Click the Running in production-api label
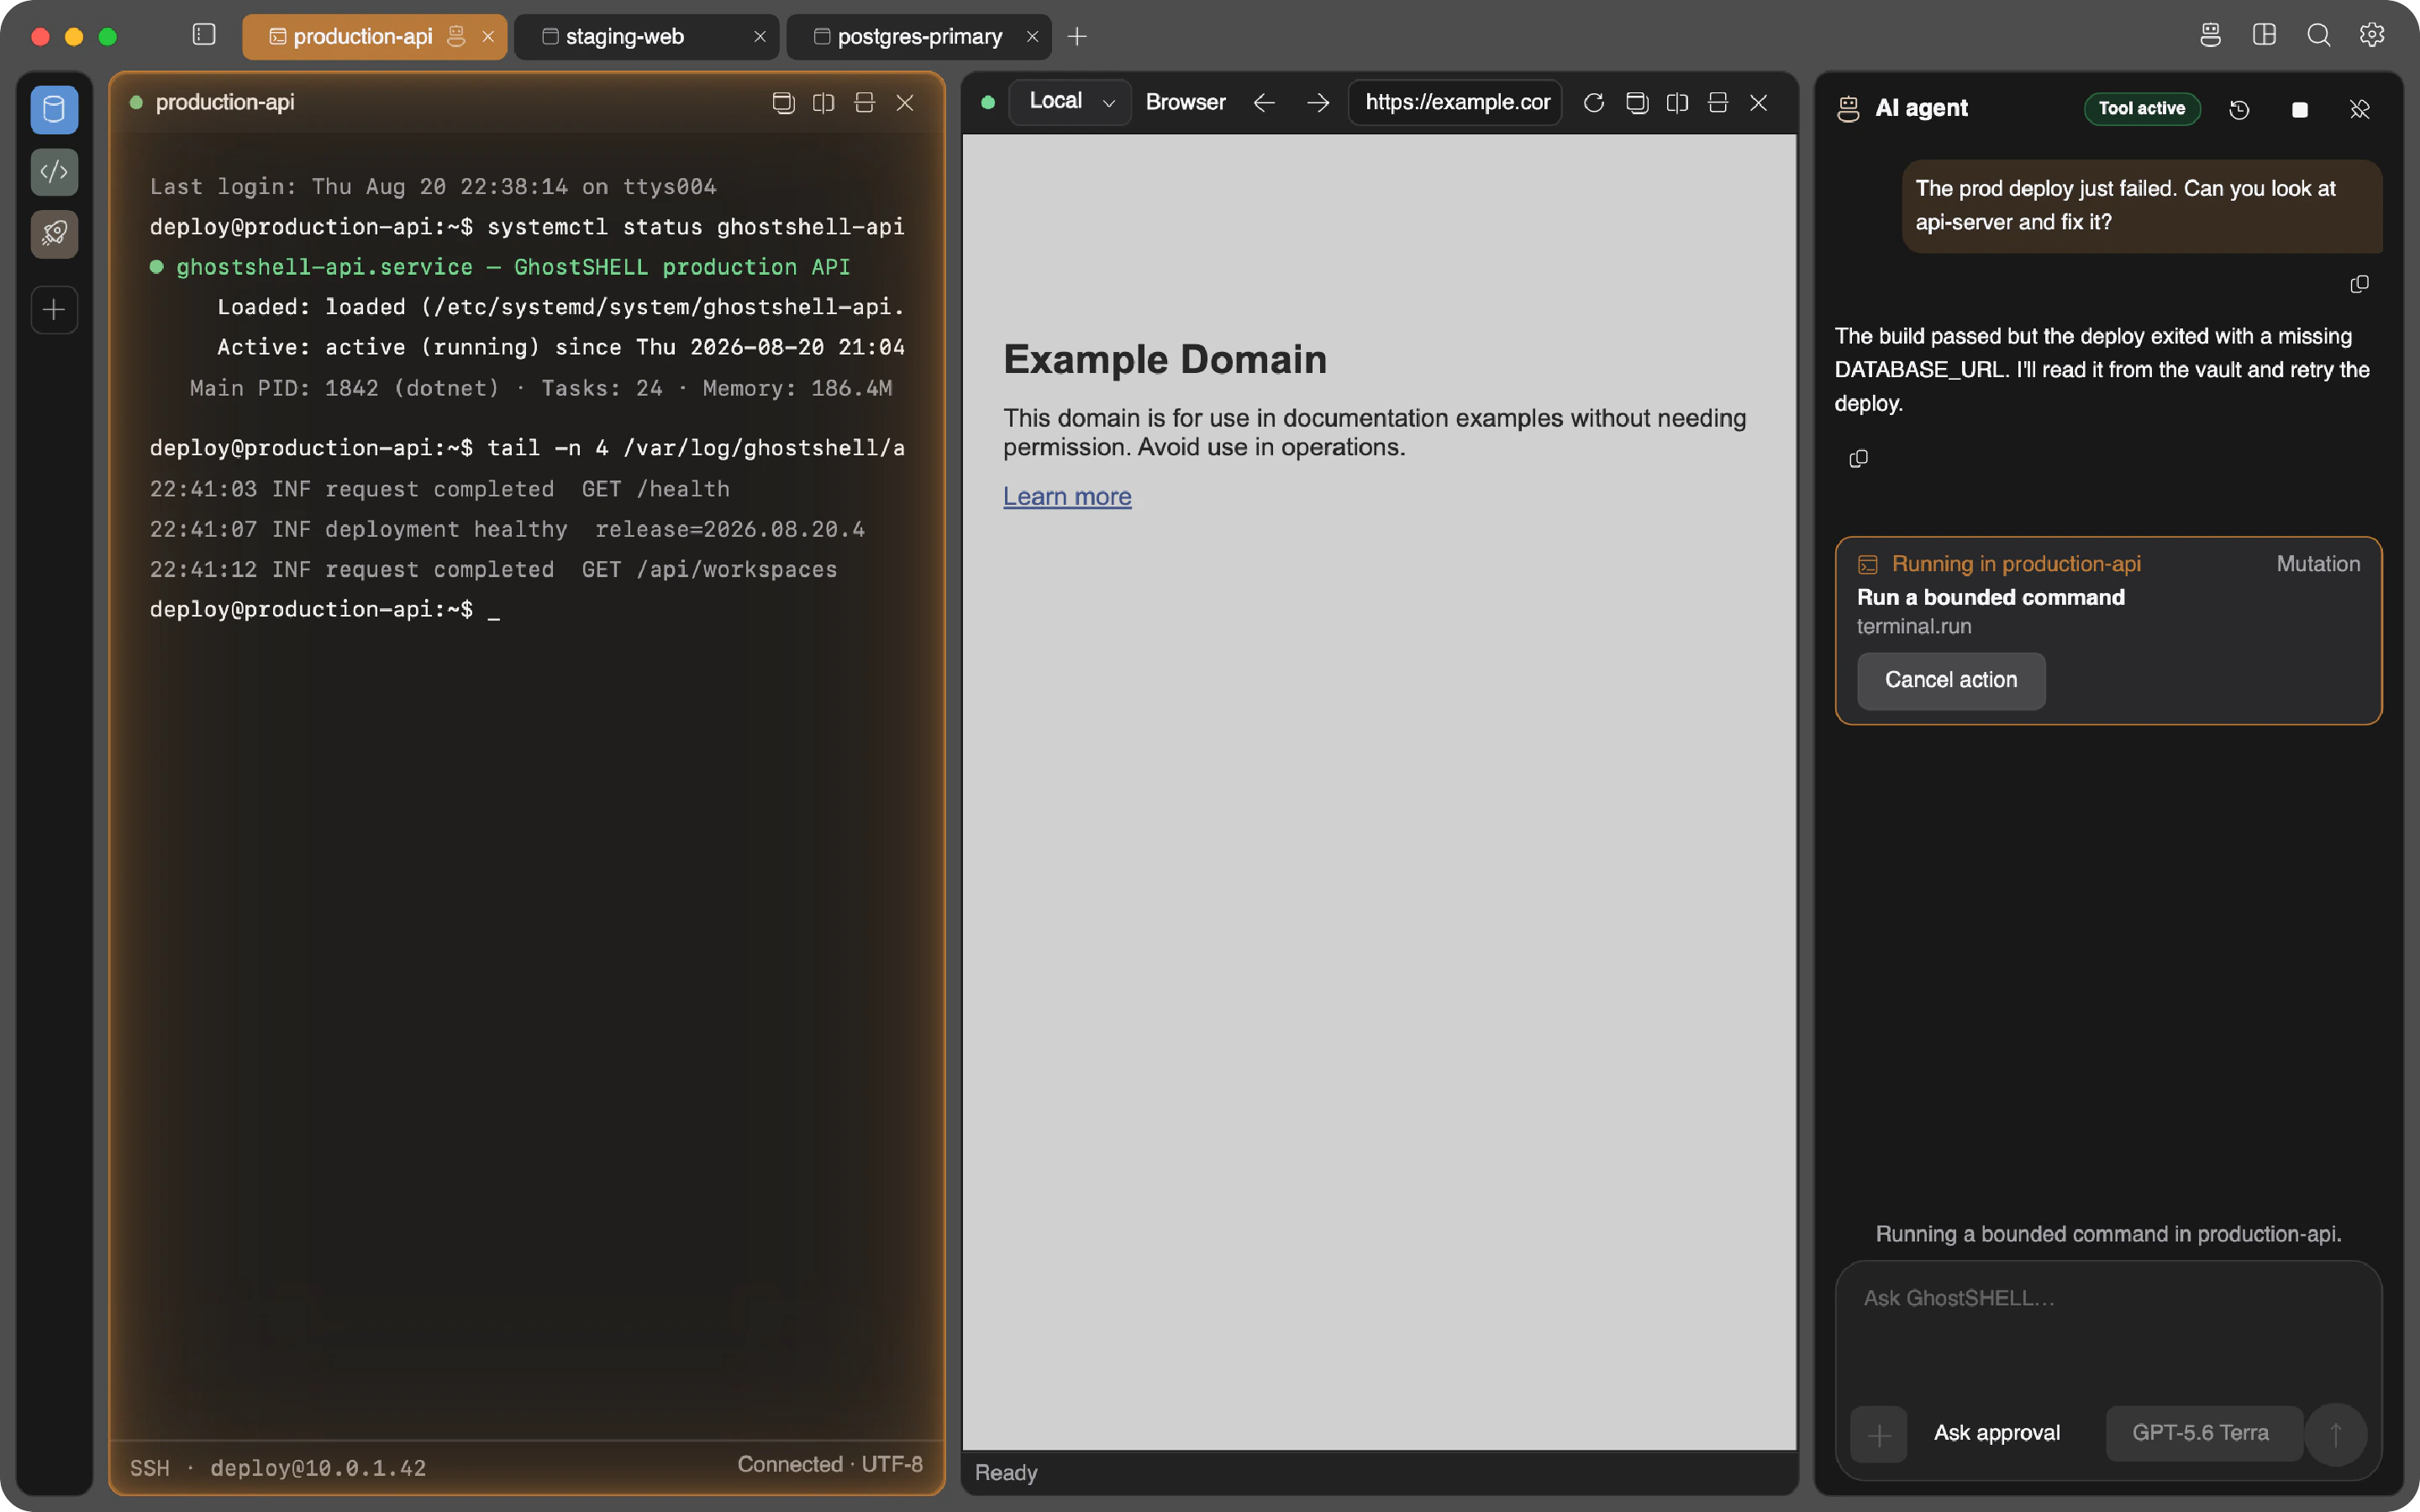Image resolution: width=2420 pixels, height=1512 pixels. pyautogui.click(x=2016, y=564)
